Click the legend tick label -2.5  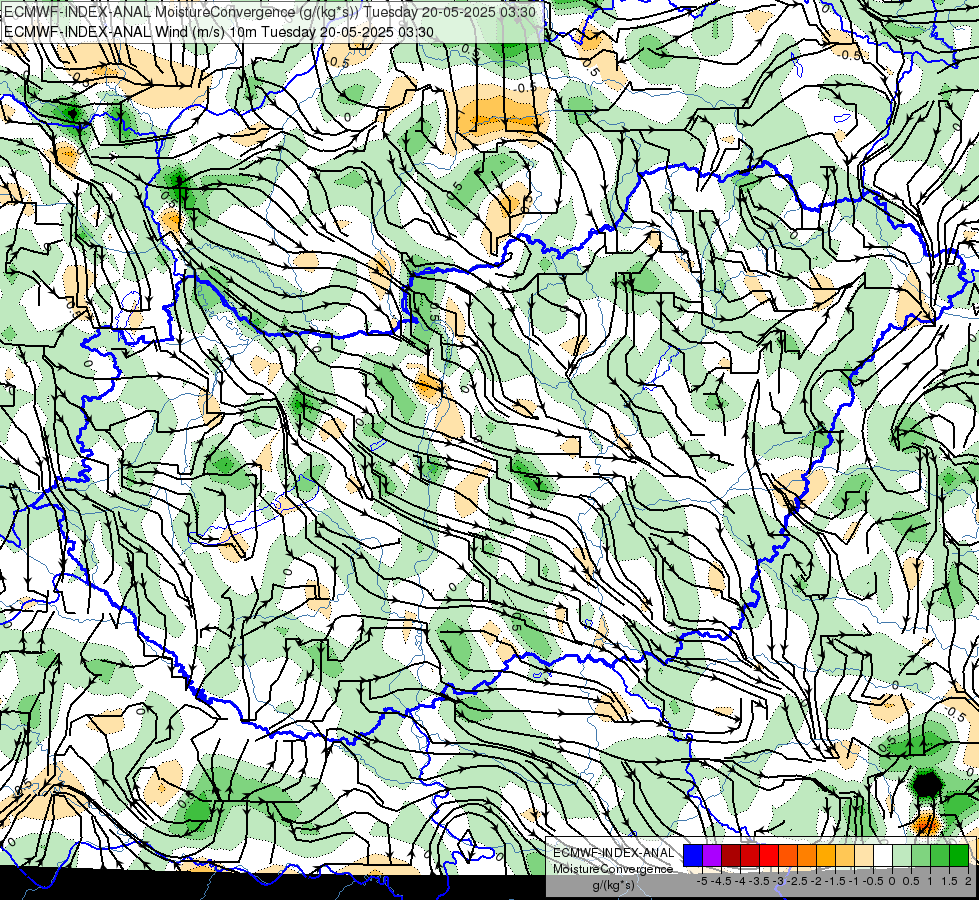point(797,881)
